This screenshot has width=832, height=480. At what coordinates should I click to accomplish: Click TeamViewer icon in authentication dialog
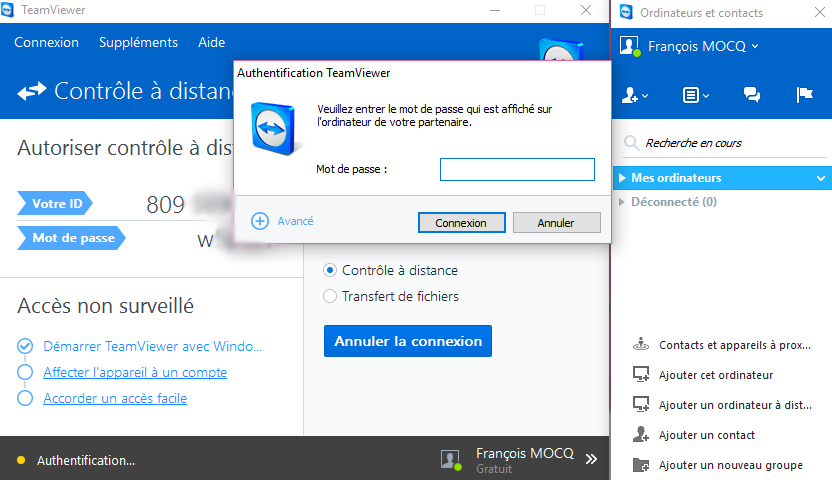coord(274,128)
